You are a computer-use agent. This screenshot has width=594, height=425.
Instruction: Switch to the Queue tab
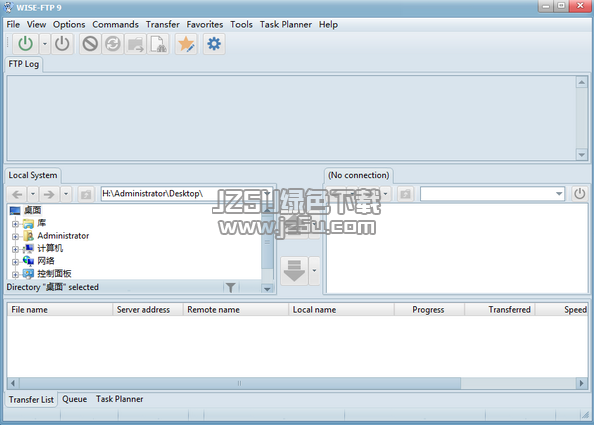pos(74,399)
